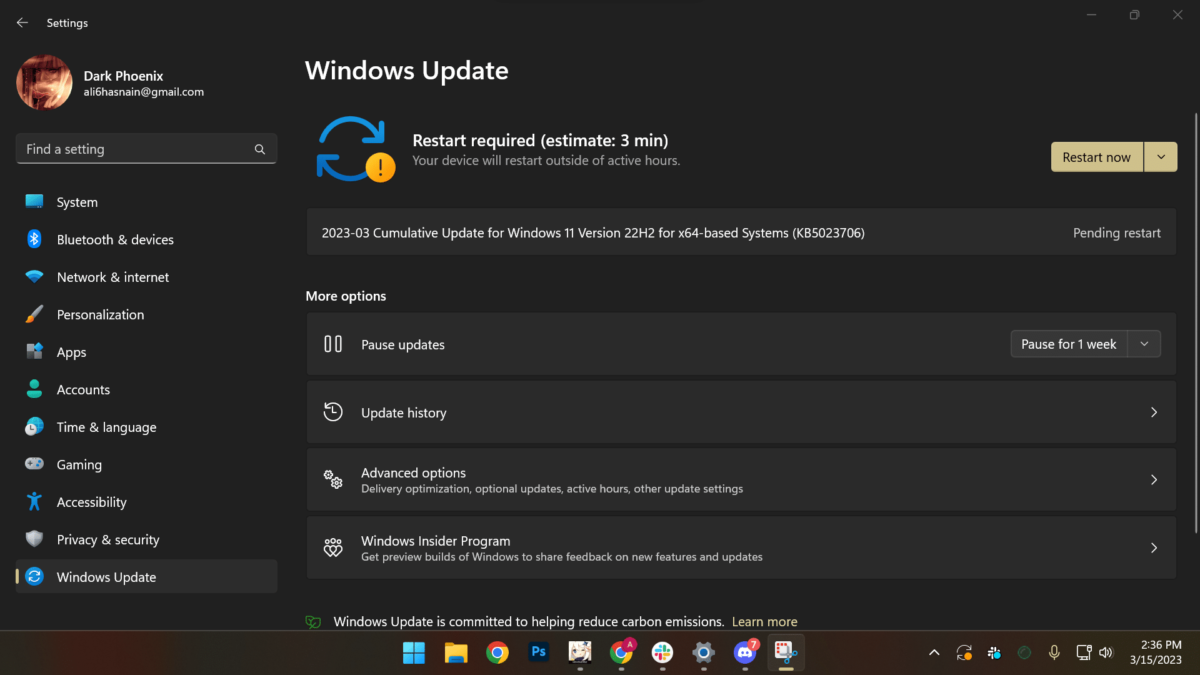Open File Explorer from the taskbar

[456, 653]
